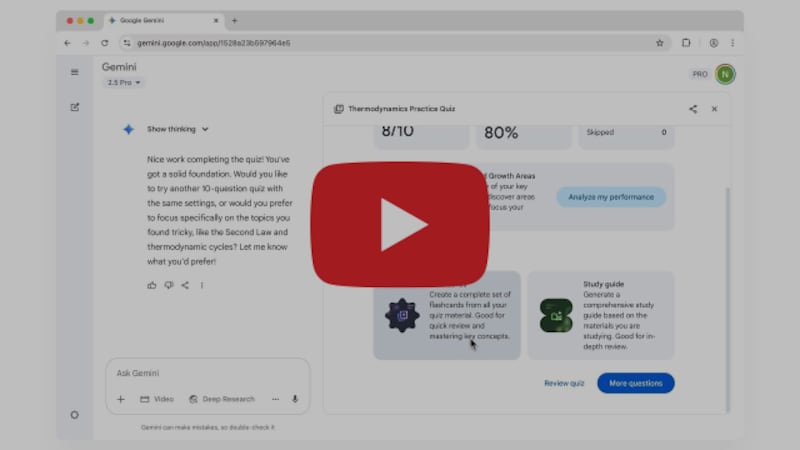The image size is (800, 450).
Task: Click the PRO badge
Action: click(x=700, y=74)
